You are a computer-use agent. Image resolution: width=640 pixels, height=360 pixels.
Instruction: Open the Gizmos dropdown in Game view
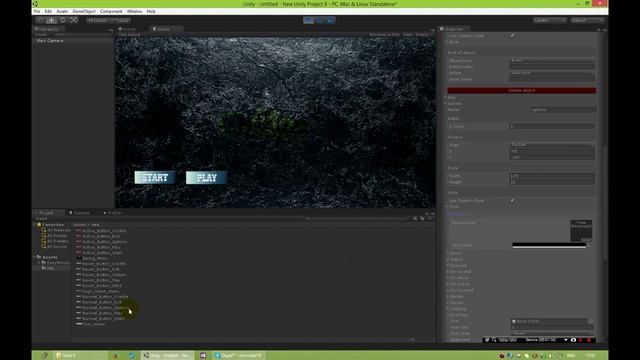point(423,35)
